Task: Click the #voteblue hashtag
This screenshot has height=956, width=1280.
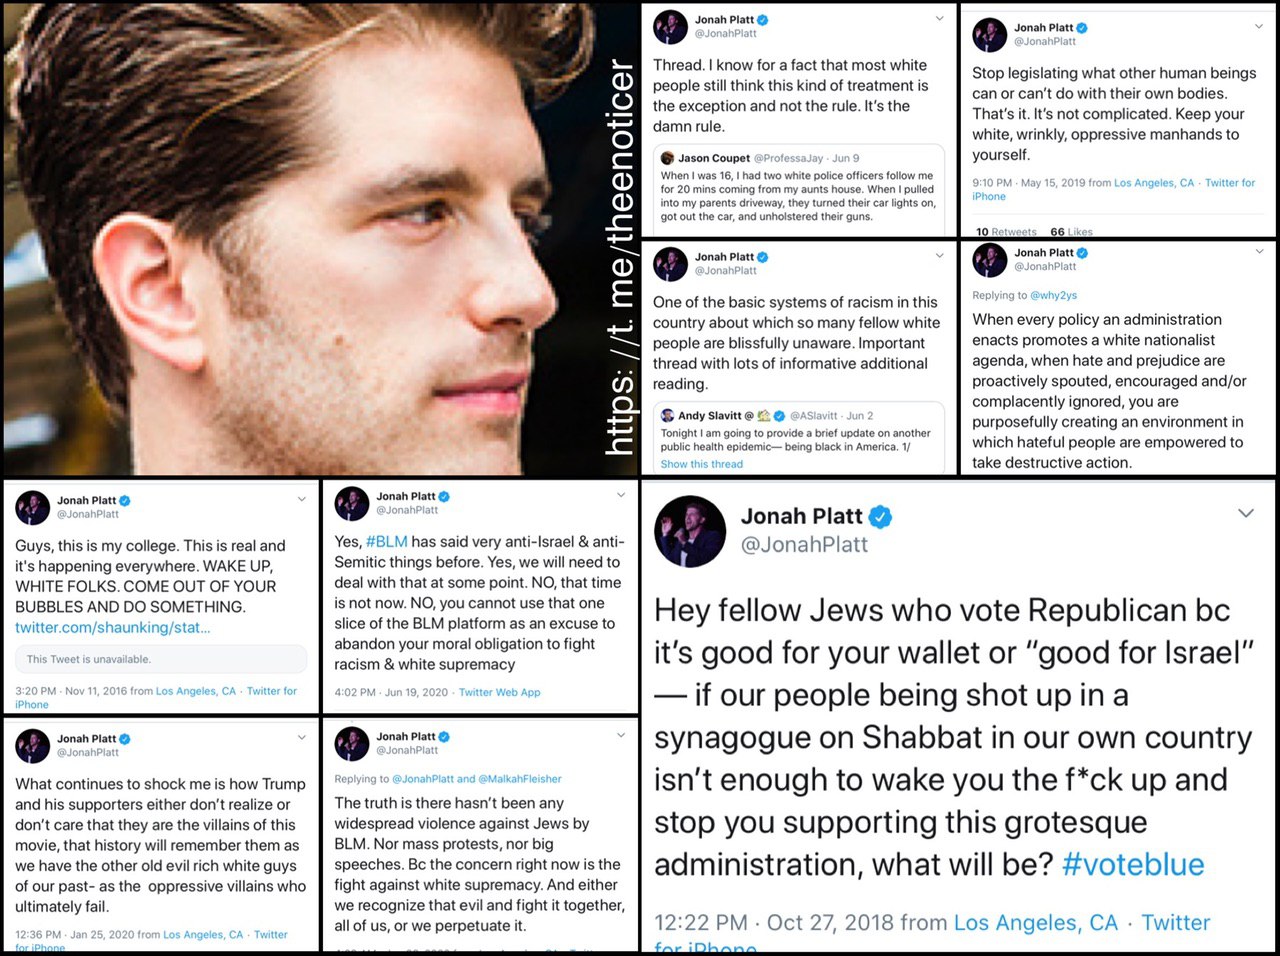Action: pos(1133,865)
